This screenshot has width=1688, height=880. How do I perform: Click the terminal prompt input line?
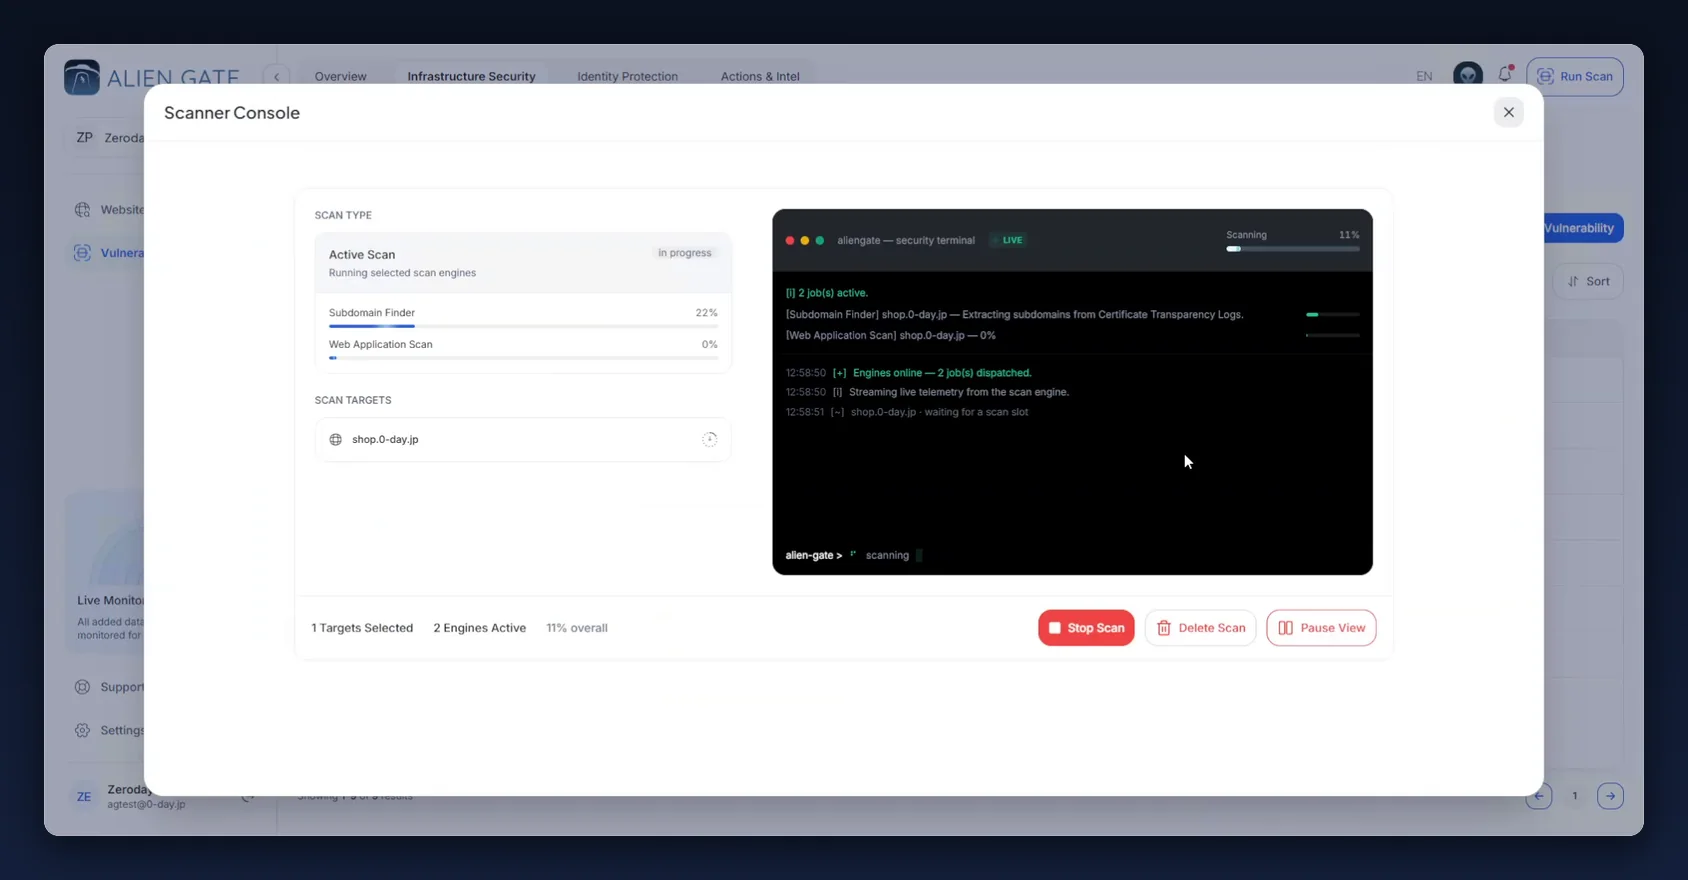pyautogui.click(x=1072, y=555)
